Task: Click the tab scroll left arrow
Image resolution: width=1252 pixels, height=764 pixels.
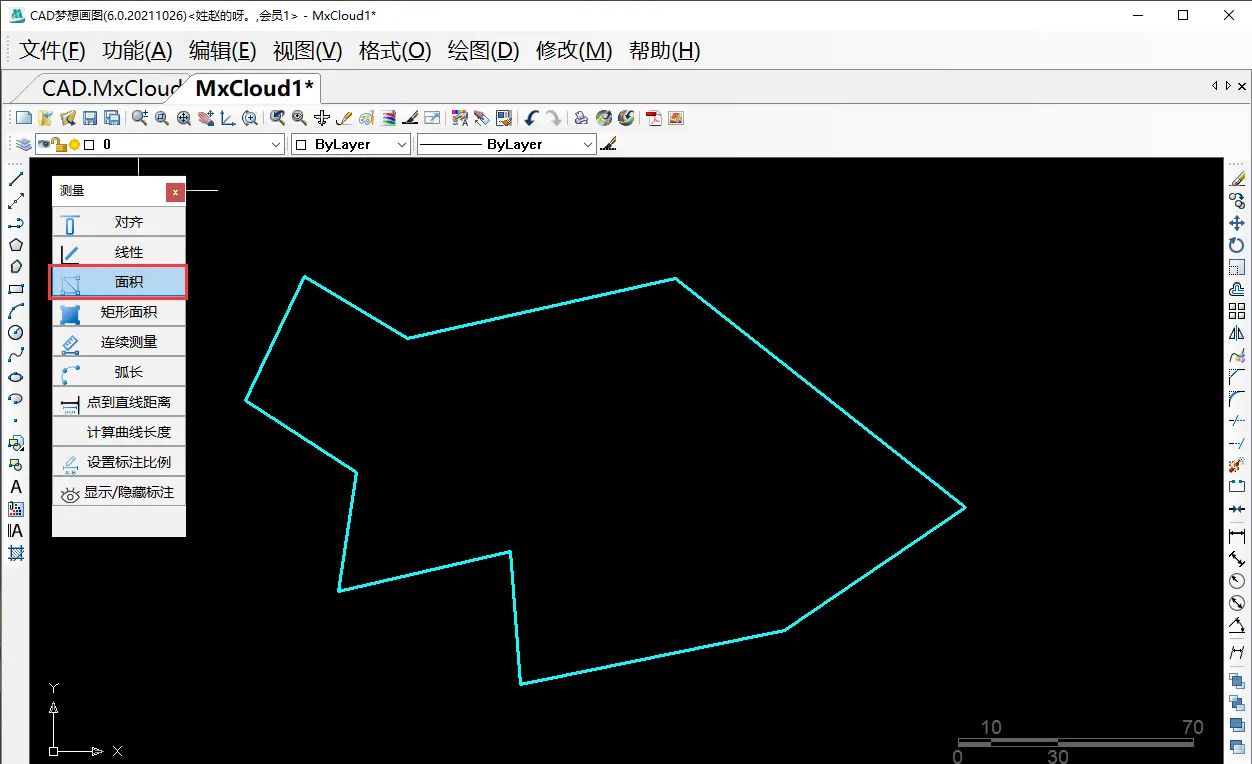Action: tap(1215, 87)
